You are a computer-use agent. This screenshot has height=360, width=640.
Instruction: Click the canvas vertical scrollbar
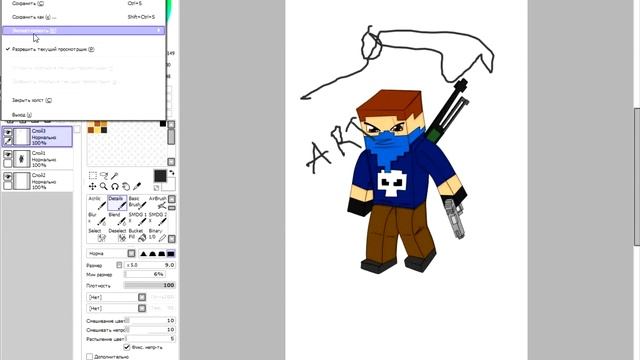click(637, 177)
